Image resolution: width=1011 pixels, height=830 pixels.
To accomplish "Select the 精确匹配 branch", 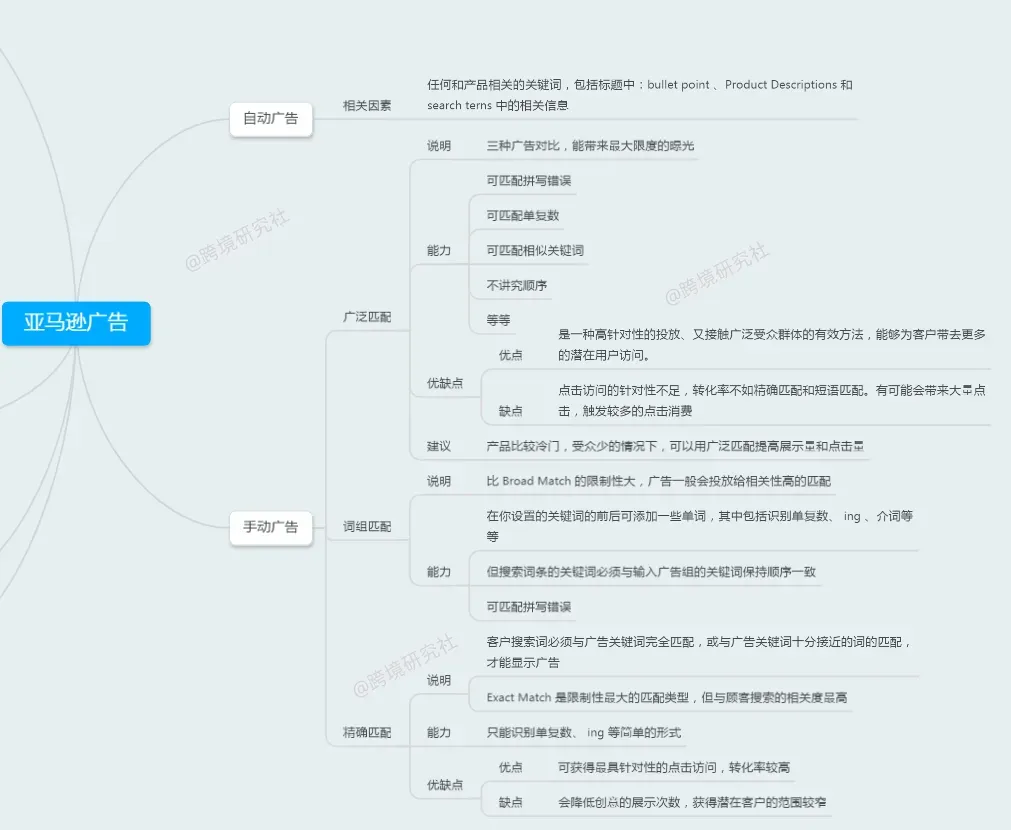I will (x=367, y=733).
